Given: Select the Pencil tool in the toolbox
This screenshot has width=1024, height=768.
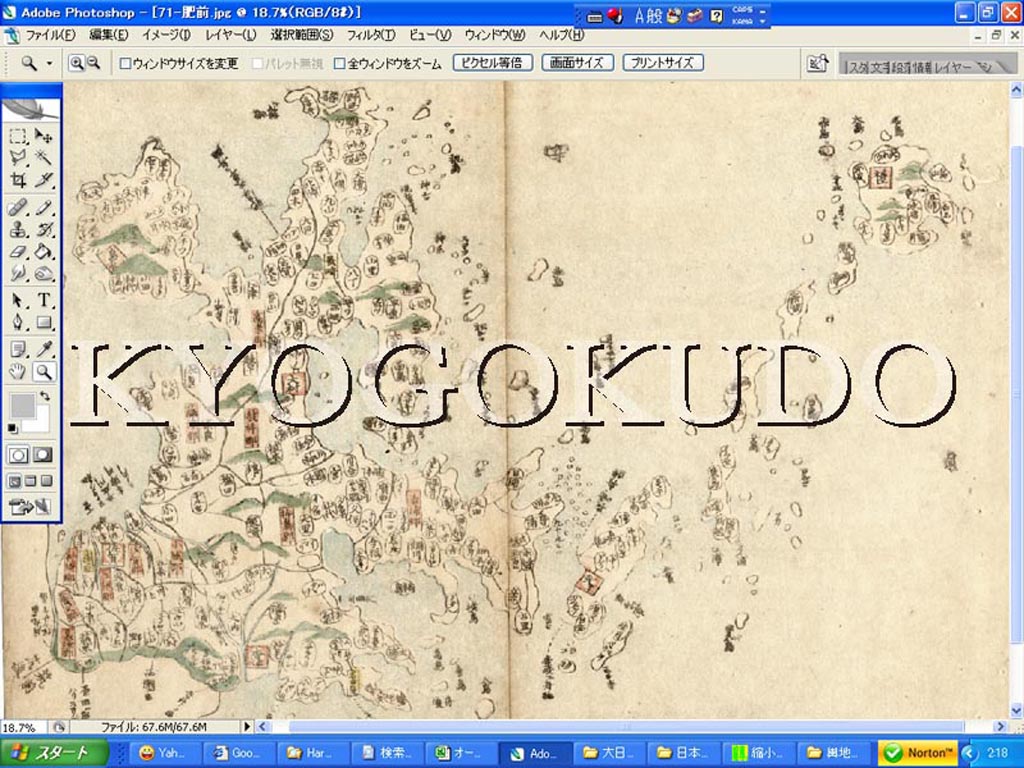Looking at the screenshot, I should pos(43,208).
